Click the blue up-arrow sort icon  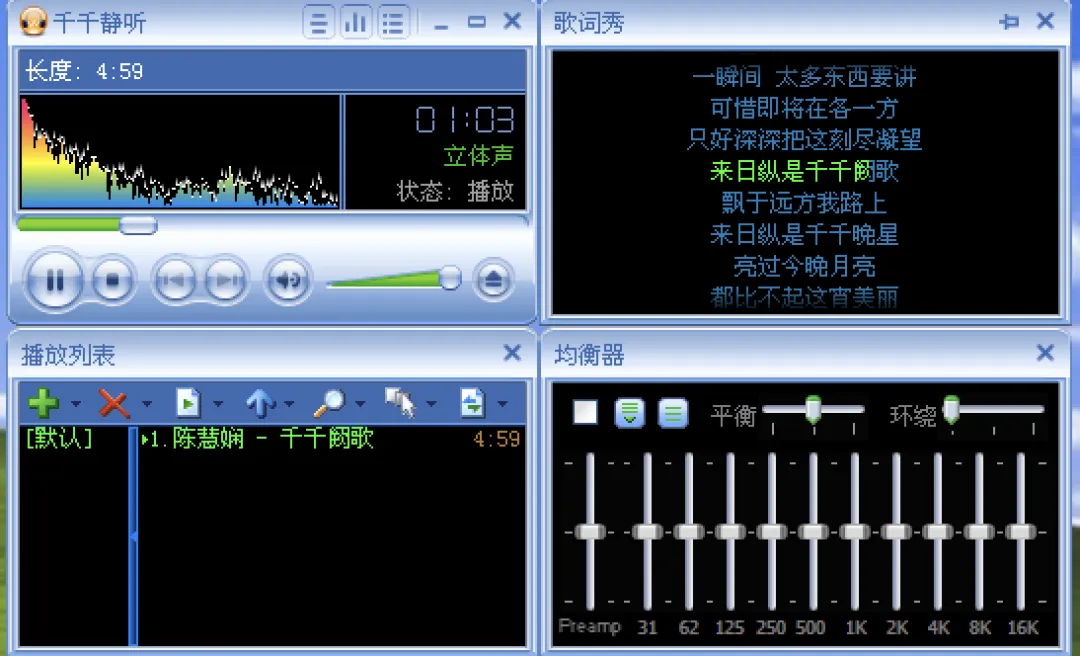[260, 404]
